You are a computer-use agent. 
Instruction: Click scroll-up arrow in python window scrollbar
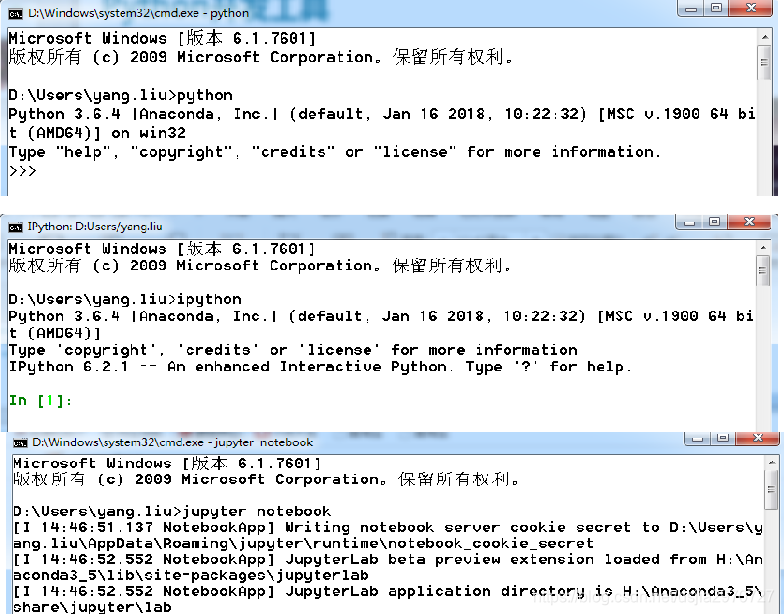(764, 37)
